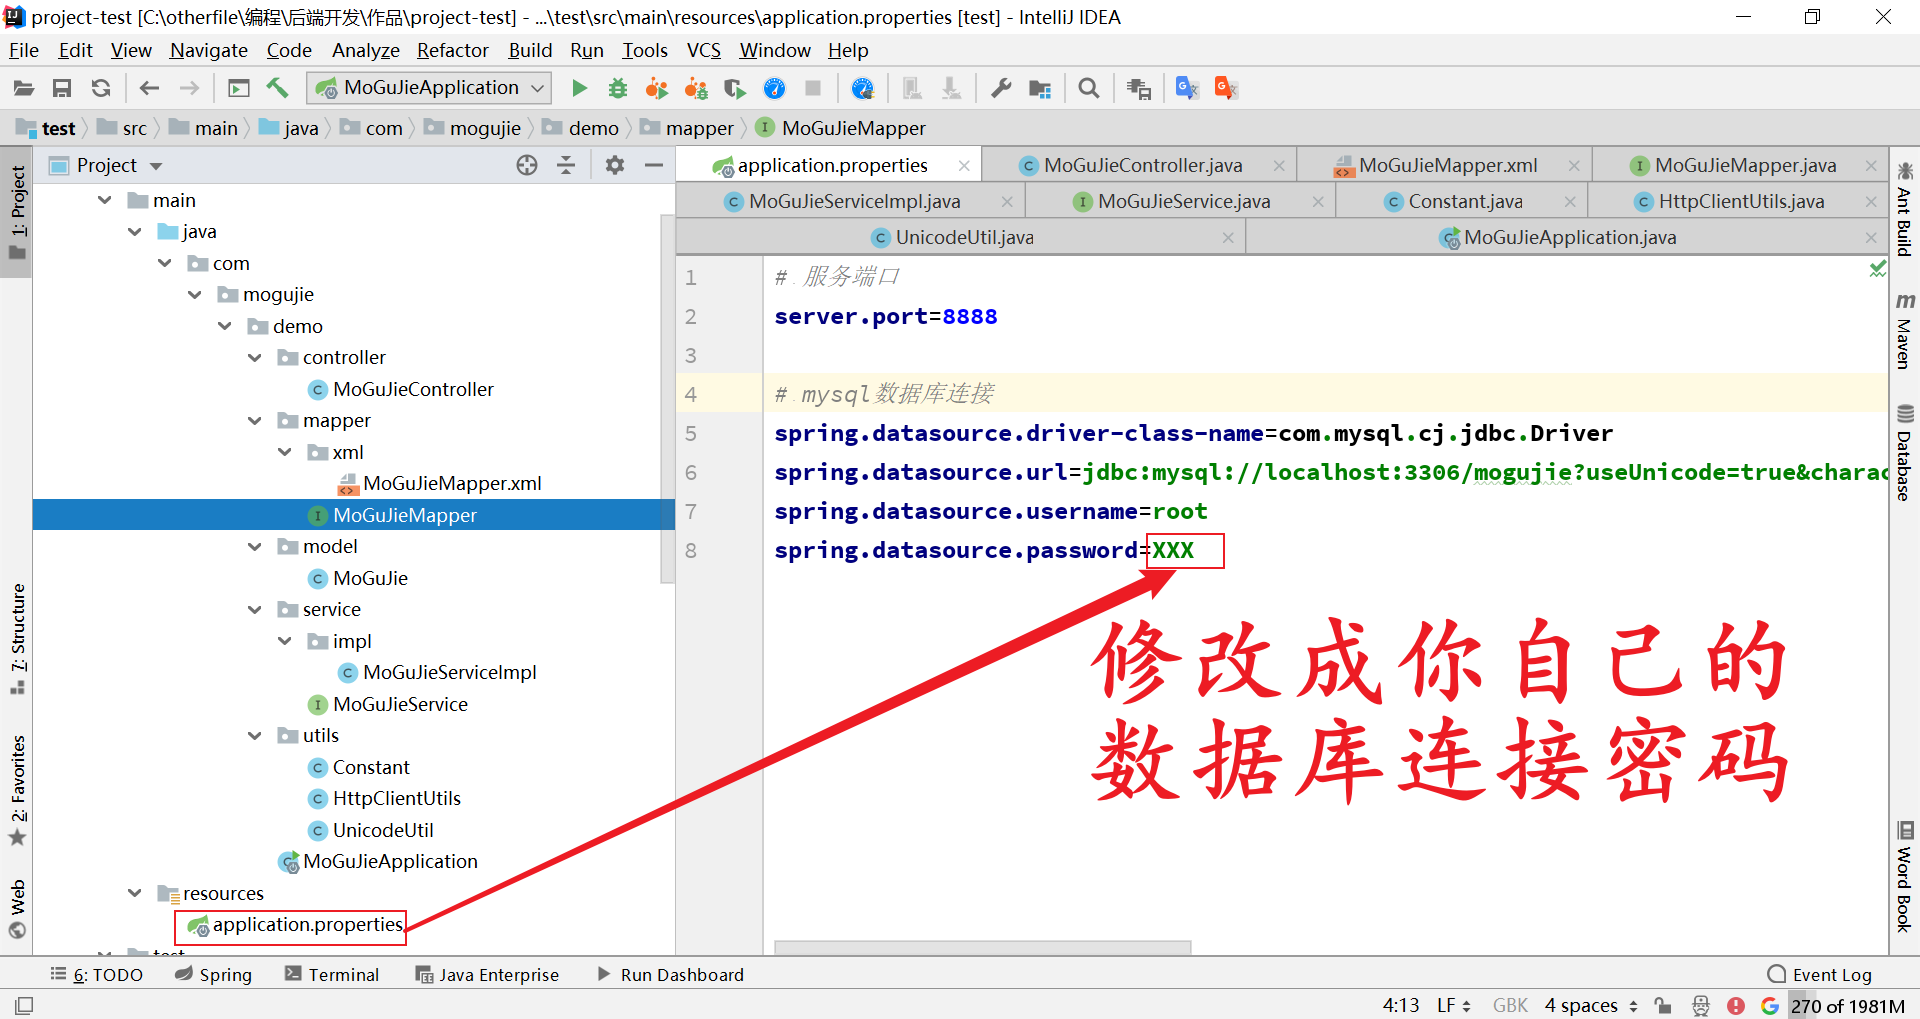Screen dimensions: 1920x1019
Task: Collapse the controller package node
Action: click(x=255, y=357)
